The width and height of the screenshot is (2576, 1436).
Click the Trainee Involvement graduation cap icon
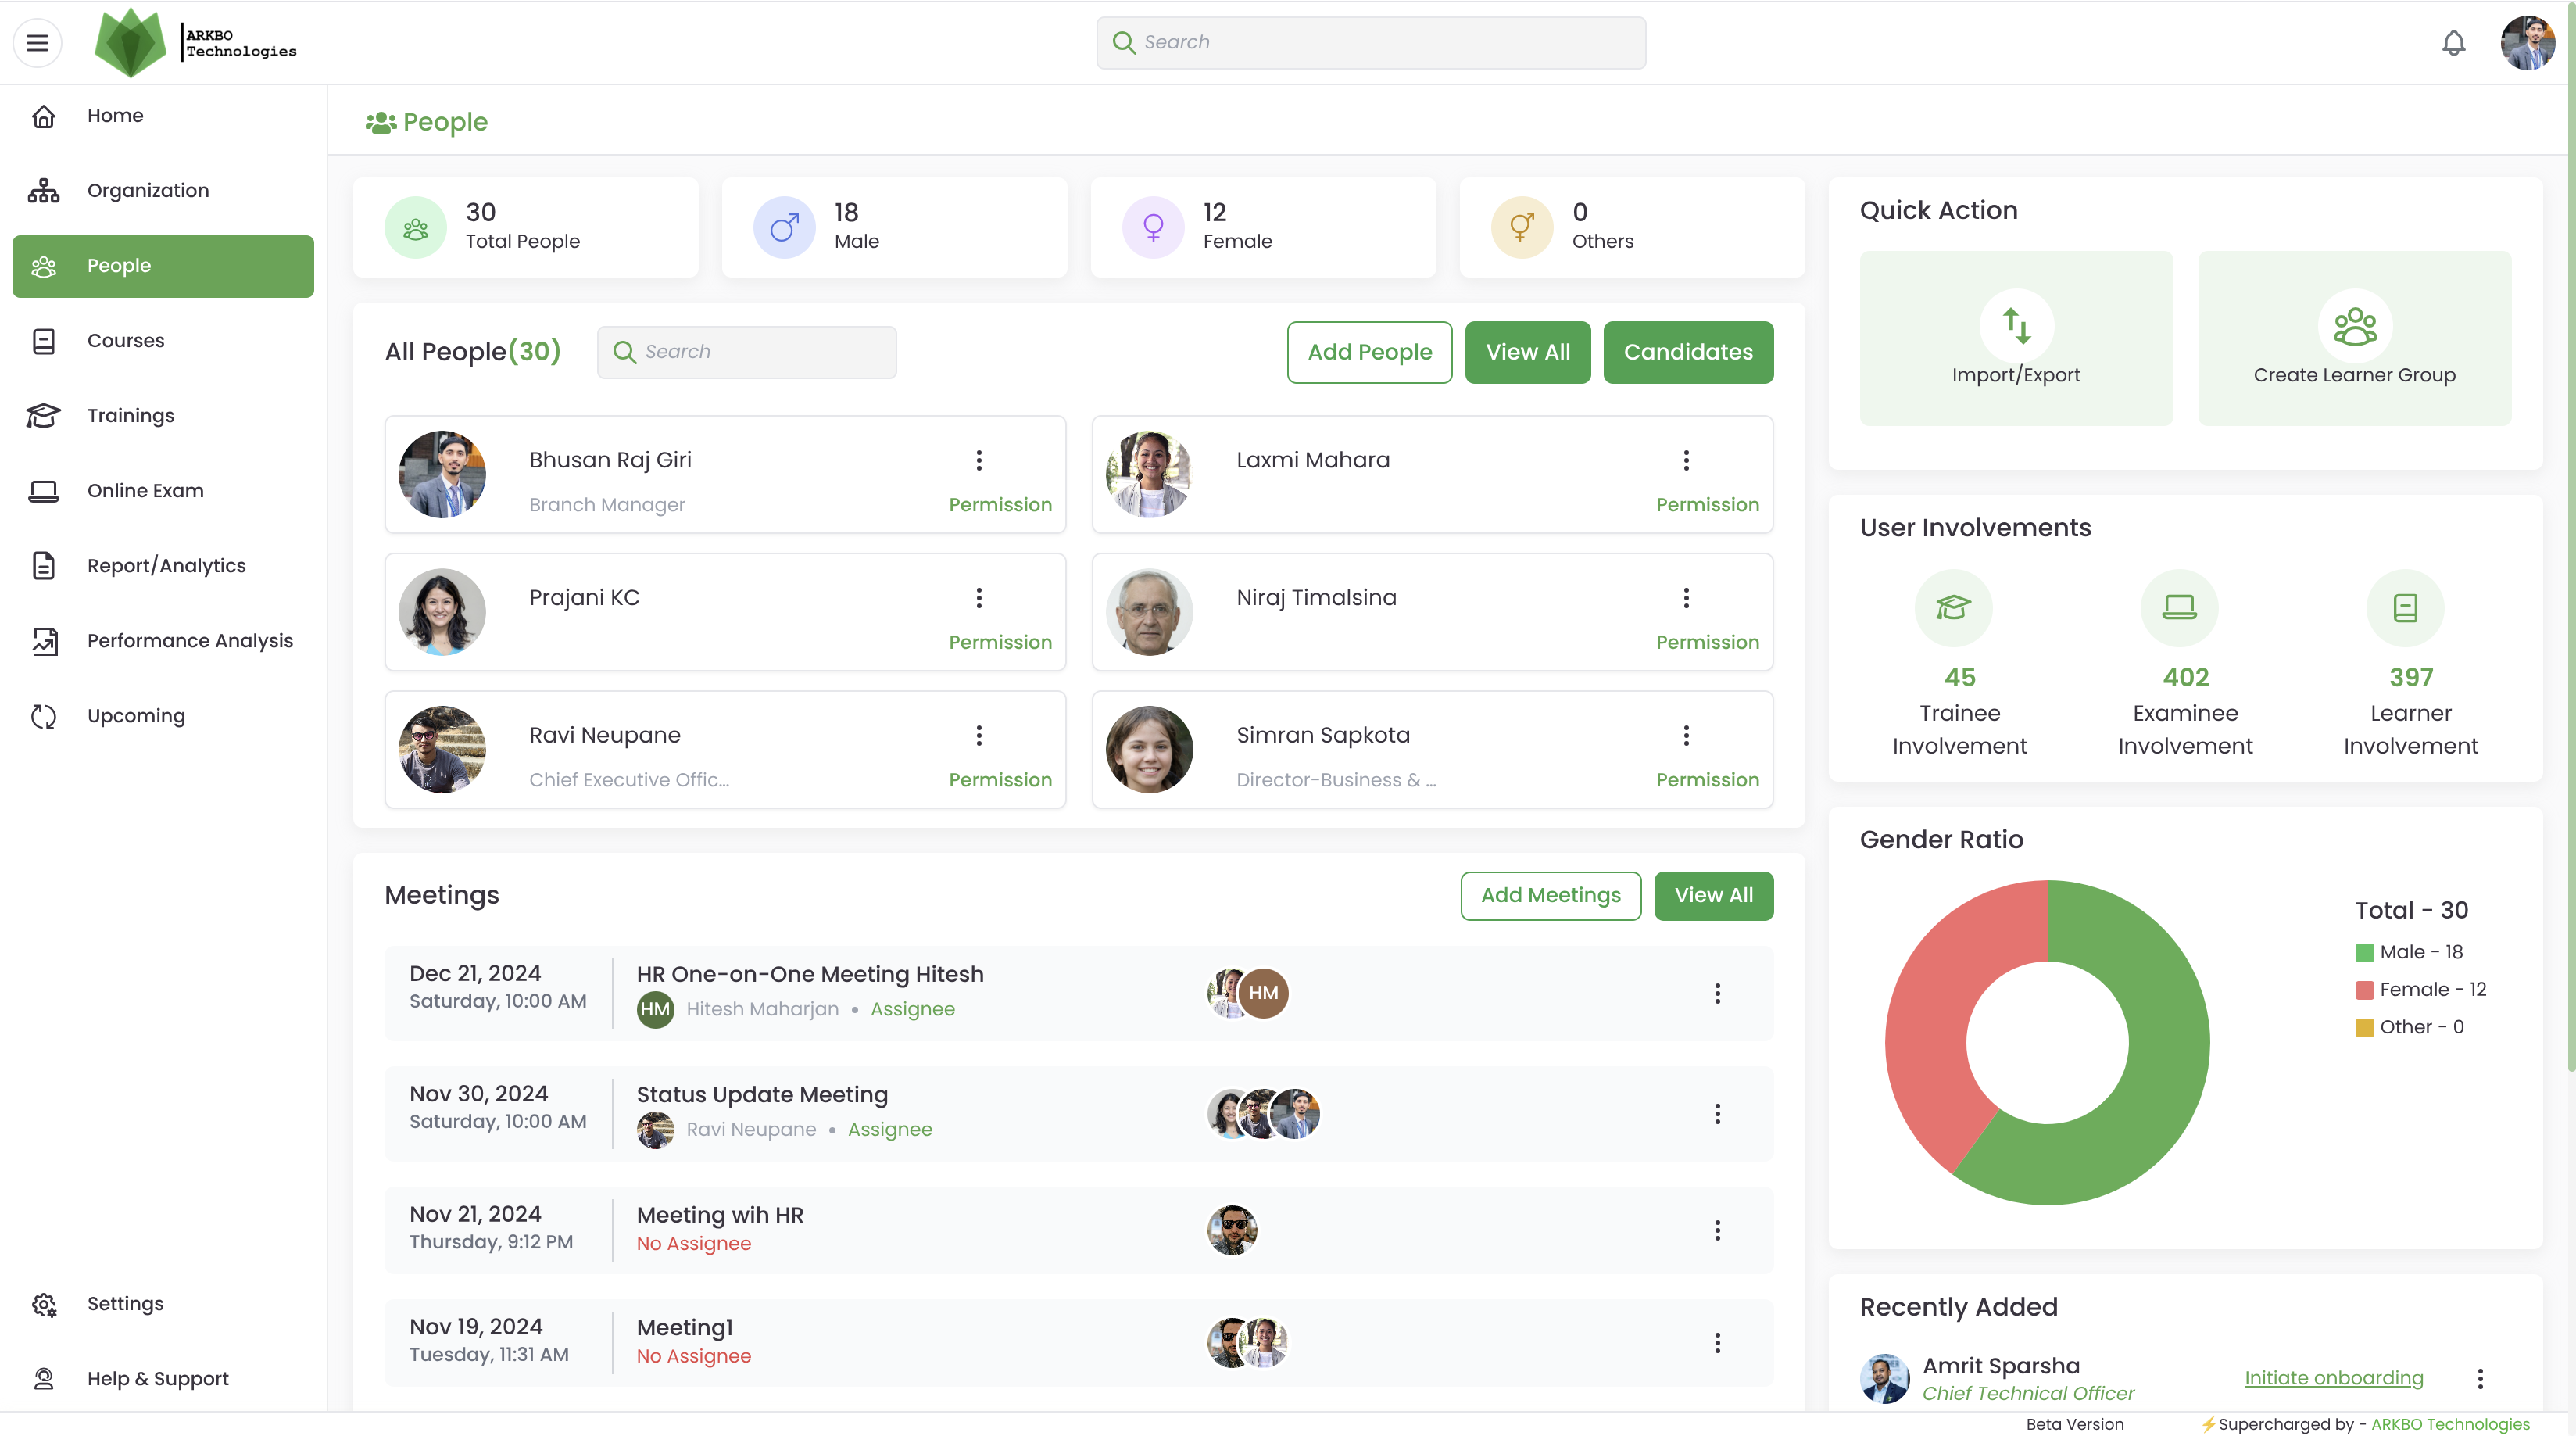[x=1953, y=607]
